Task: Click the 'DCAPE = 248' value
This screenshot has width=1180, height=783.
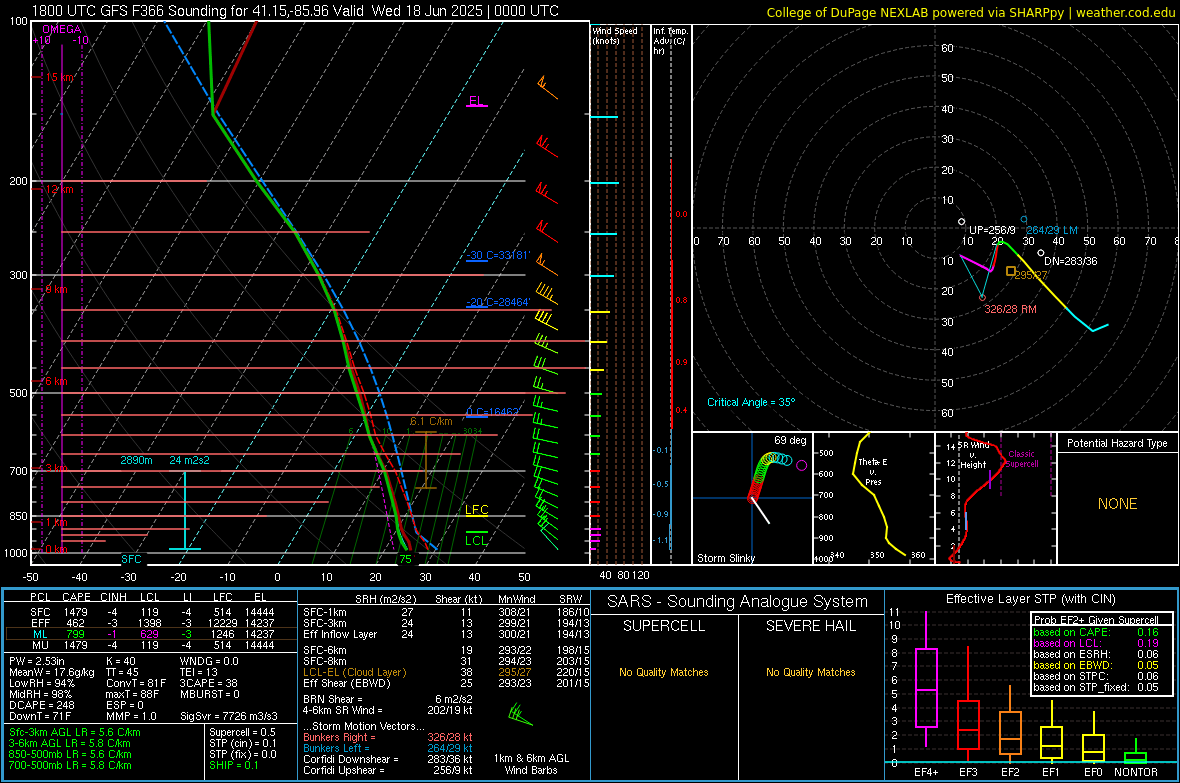Action: (41, 705)
